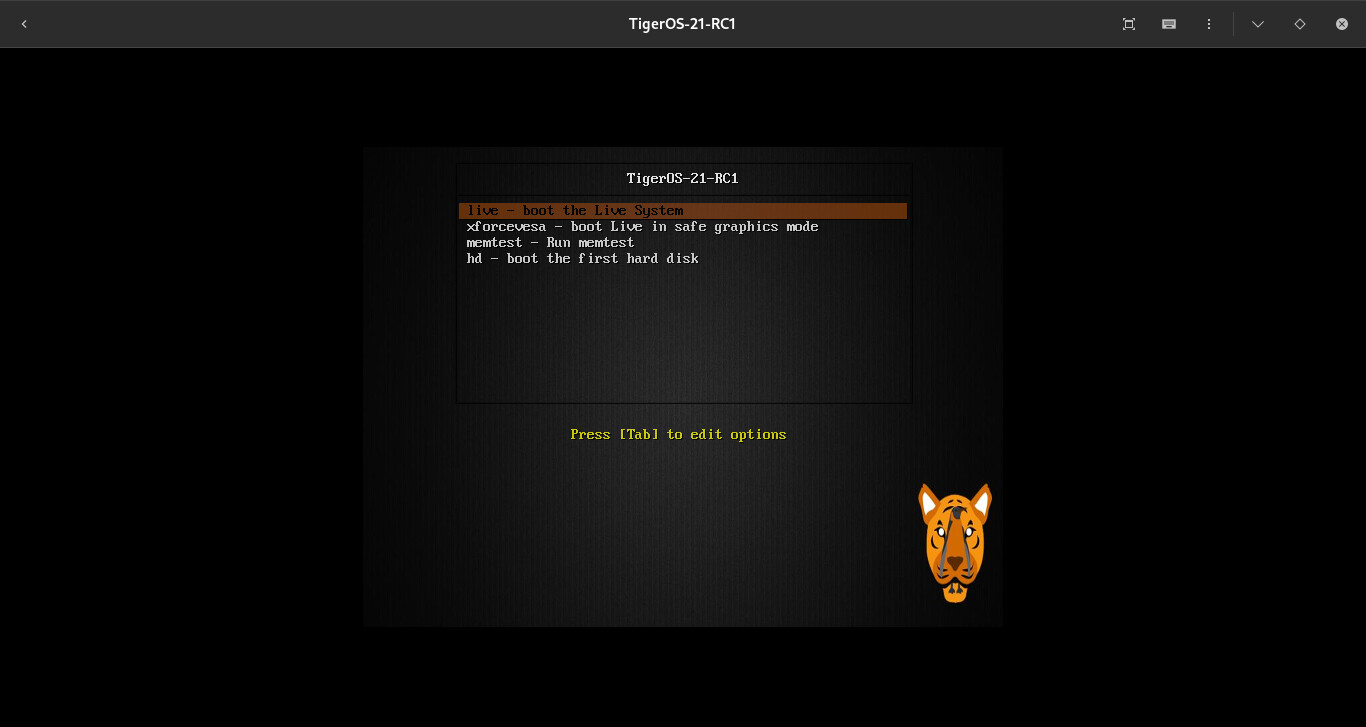Close the TigerOS-21-RC1 window

click(1342, 24)
